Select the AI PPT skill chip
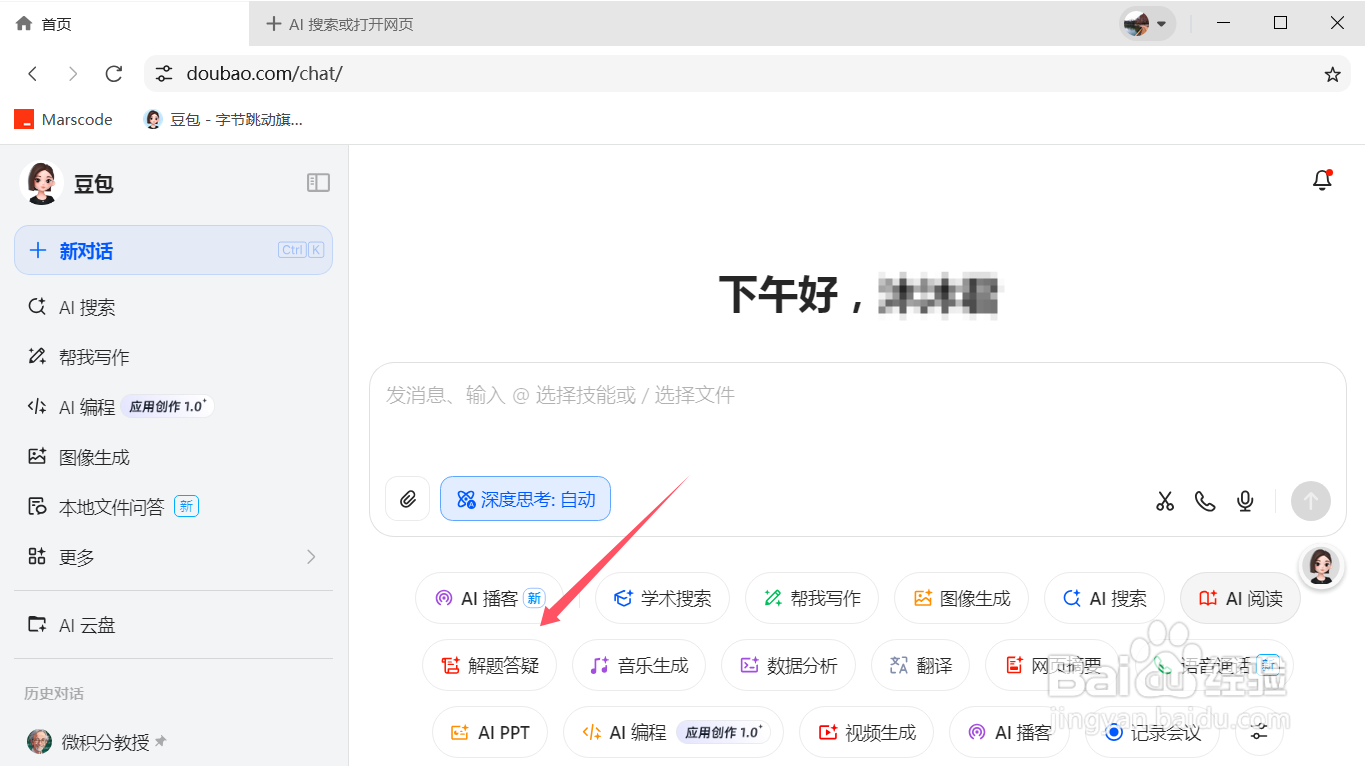The image size is (1365, 766). pos(490,732)
